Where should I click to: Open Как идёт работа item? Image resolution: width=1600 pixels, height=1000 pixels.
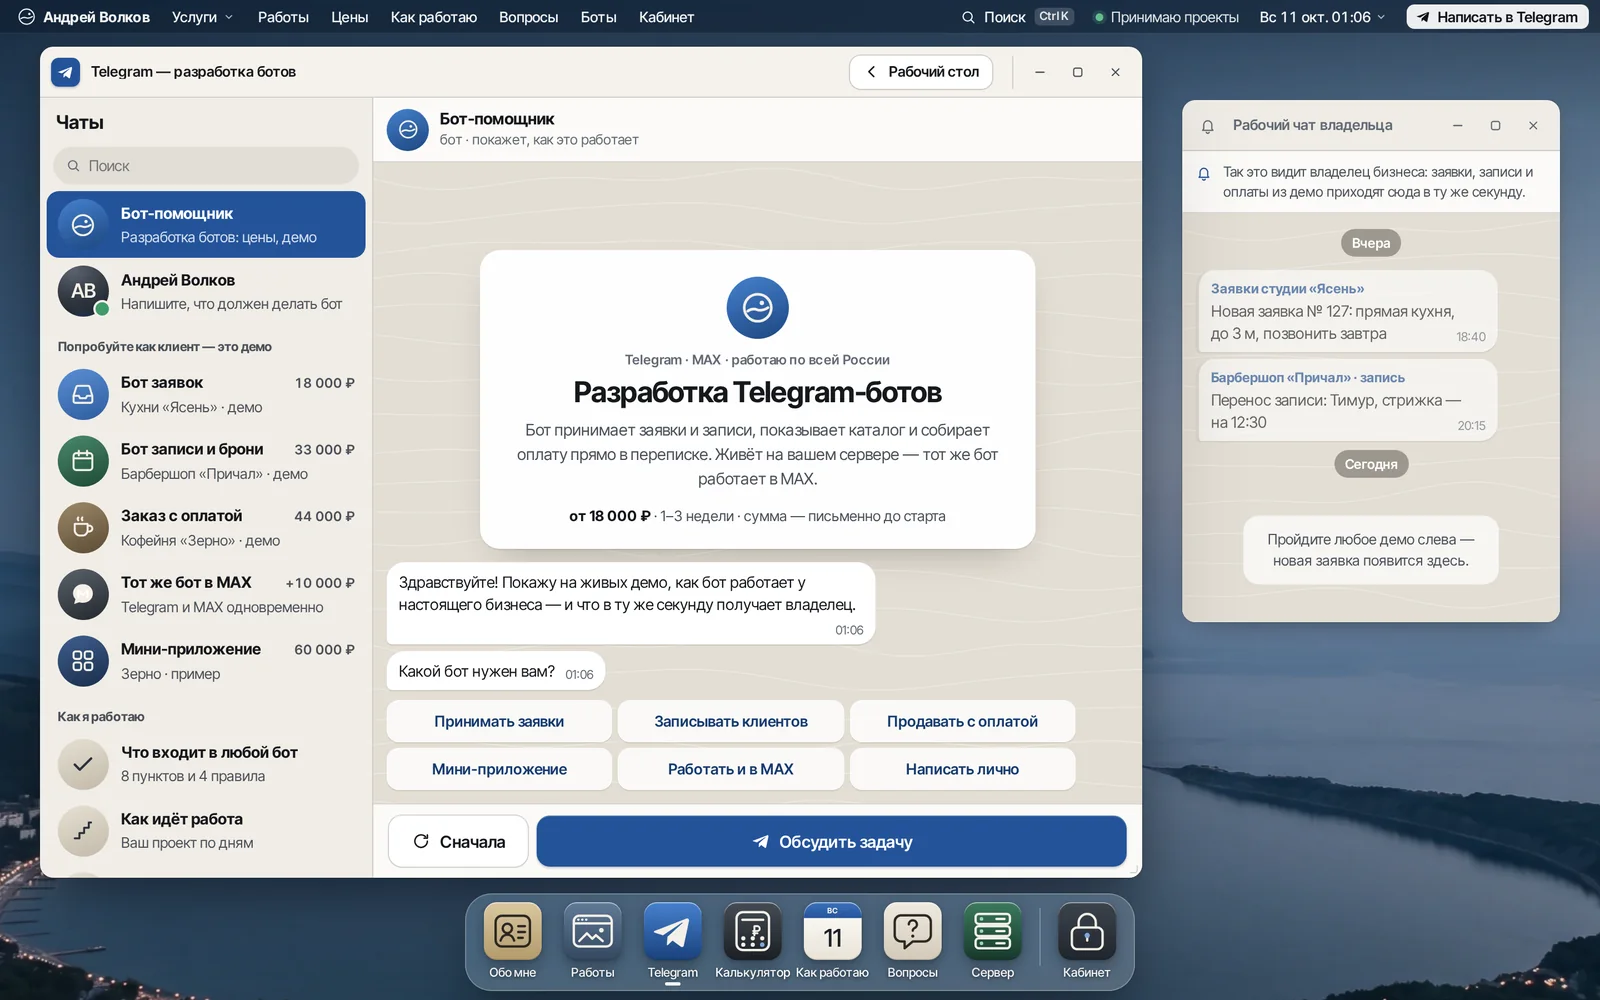(x=206, y=831)
